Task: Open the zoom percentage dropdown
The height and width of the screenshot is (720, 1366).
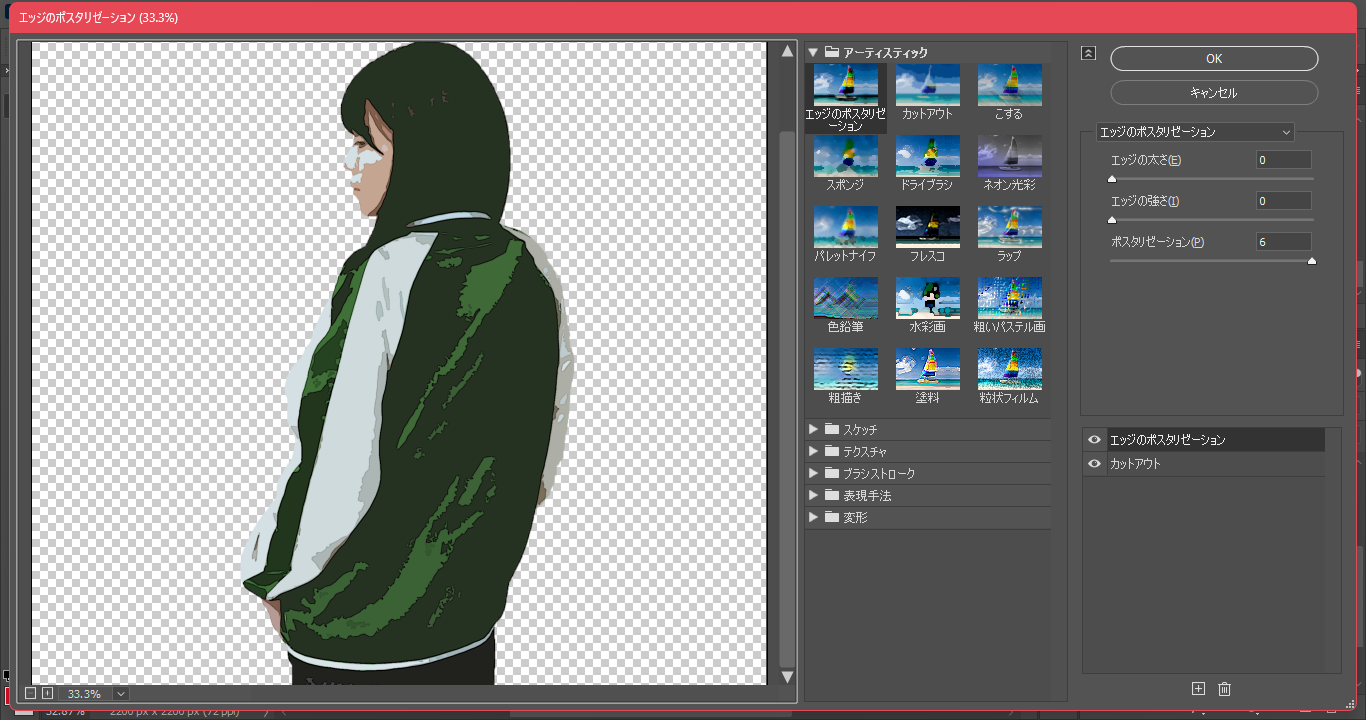Action: [121, 693]
